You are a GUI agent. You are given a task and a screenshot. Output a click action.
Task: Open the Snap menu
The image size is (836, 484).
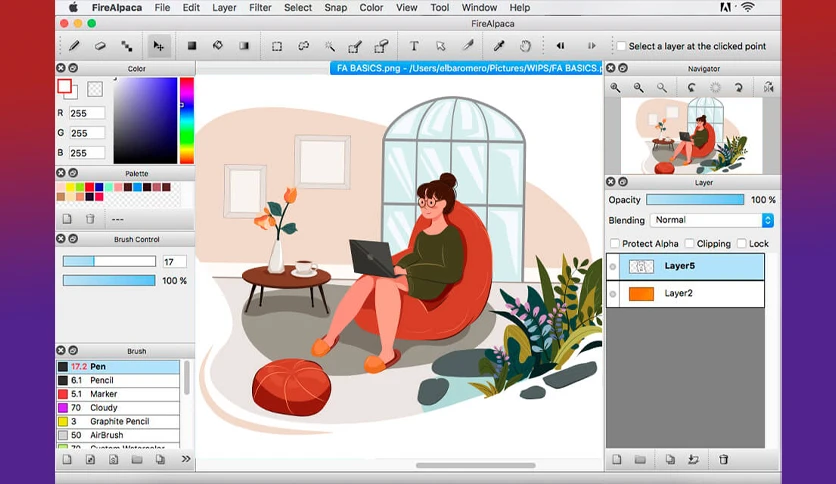[x=335, y=7]
